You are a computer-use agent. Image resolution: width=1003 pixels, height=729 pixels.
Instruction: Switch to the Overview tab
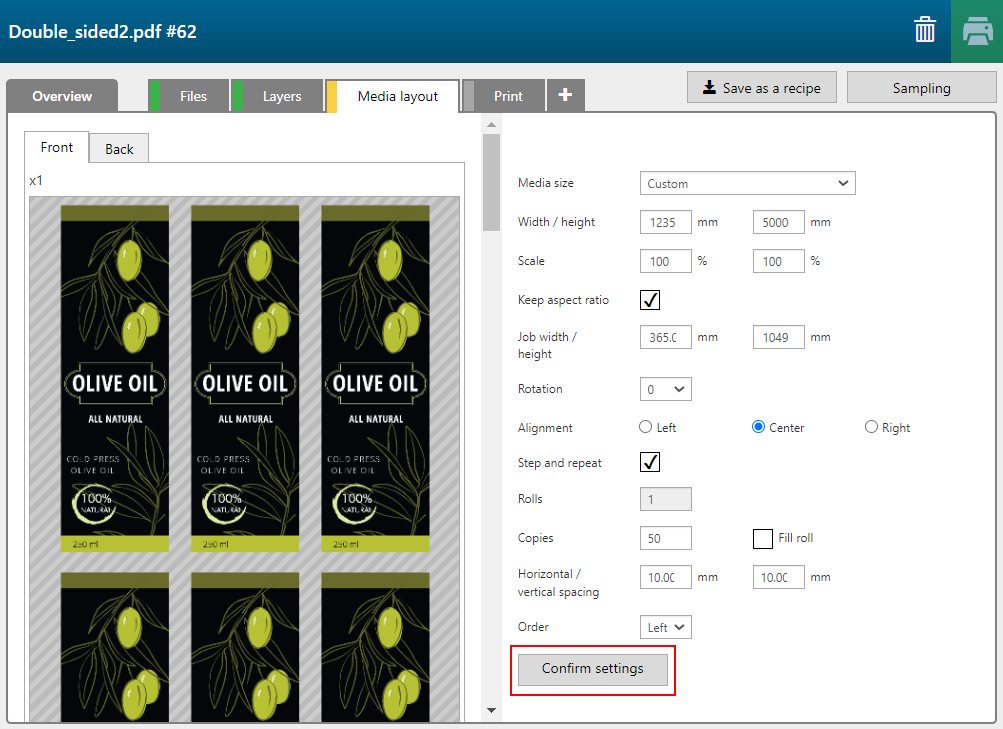coord(62,96)
